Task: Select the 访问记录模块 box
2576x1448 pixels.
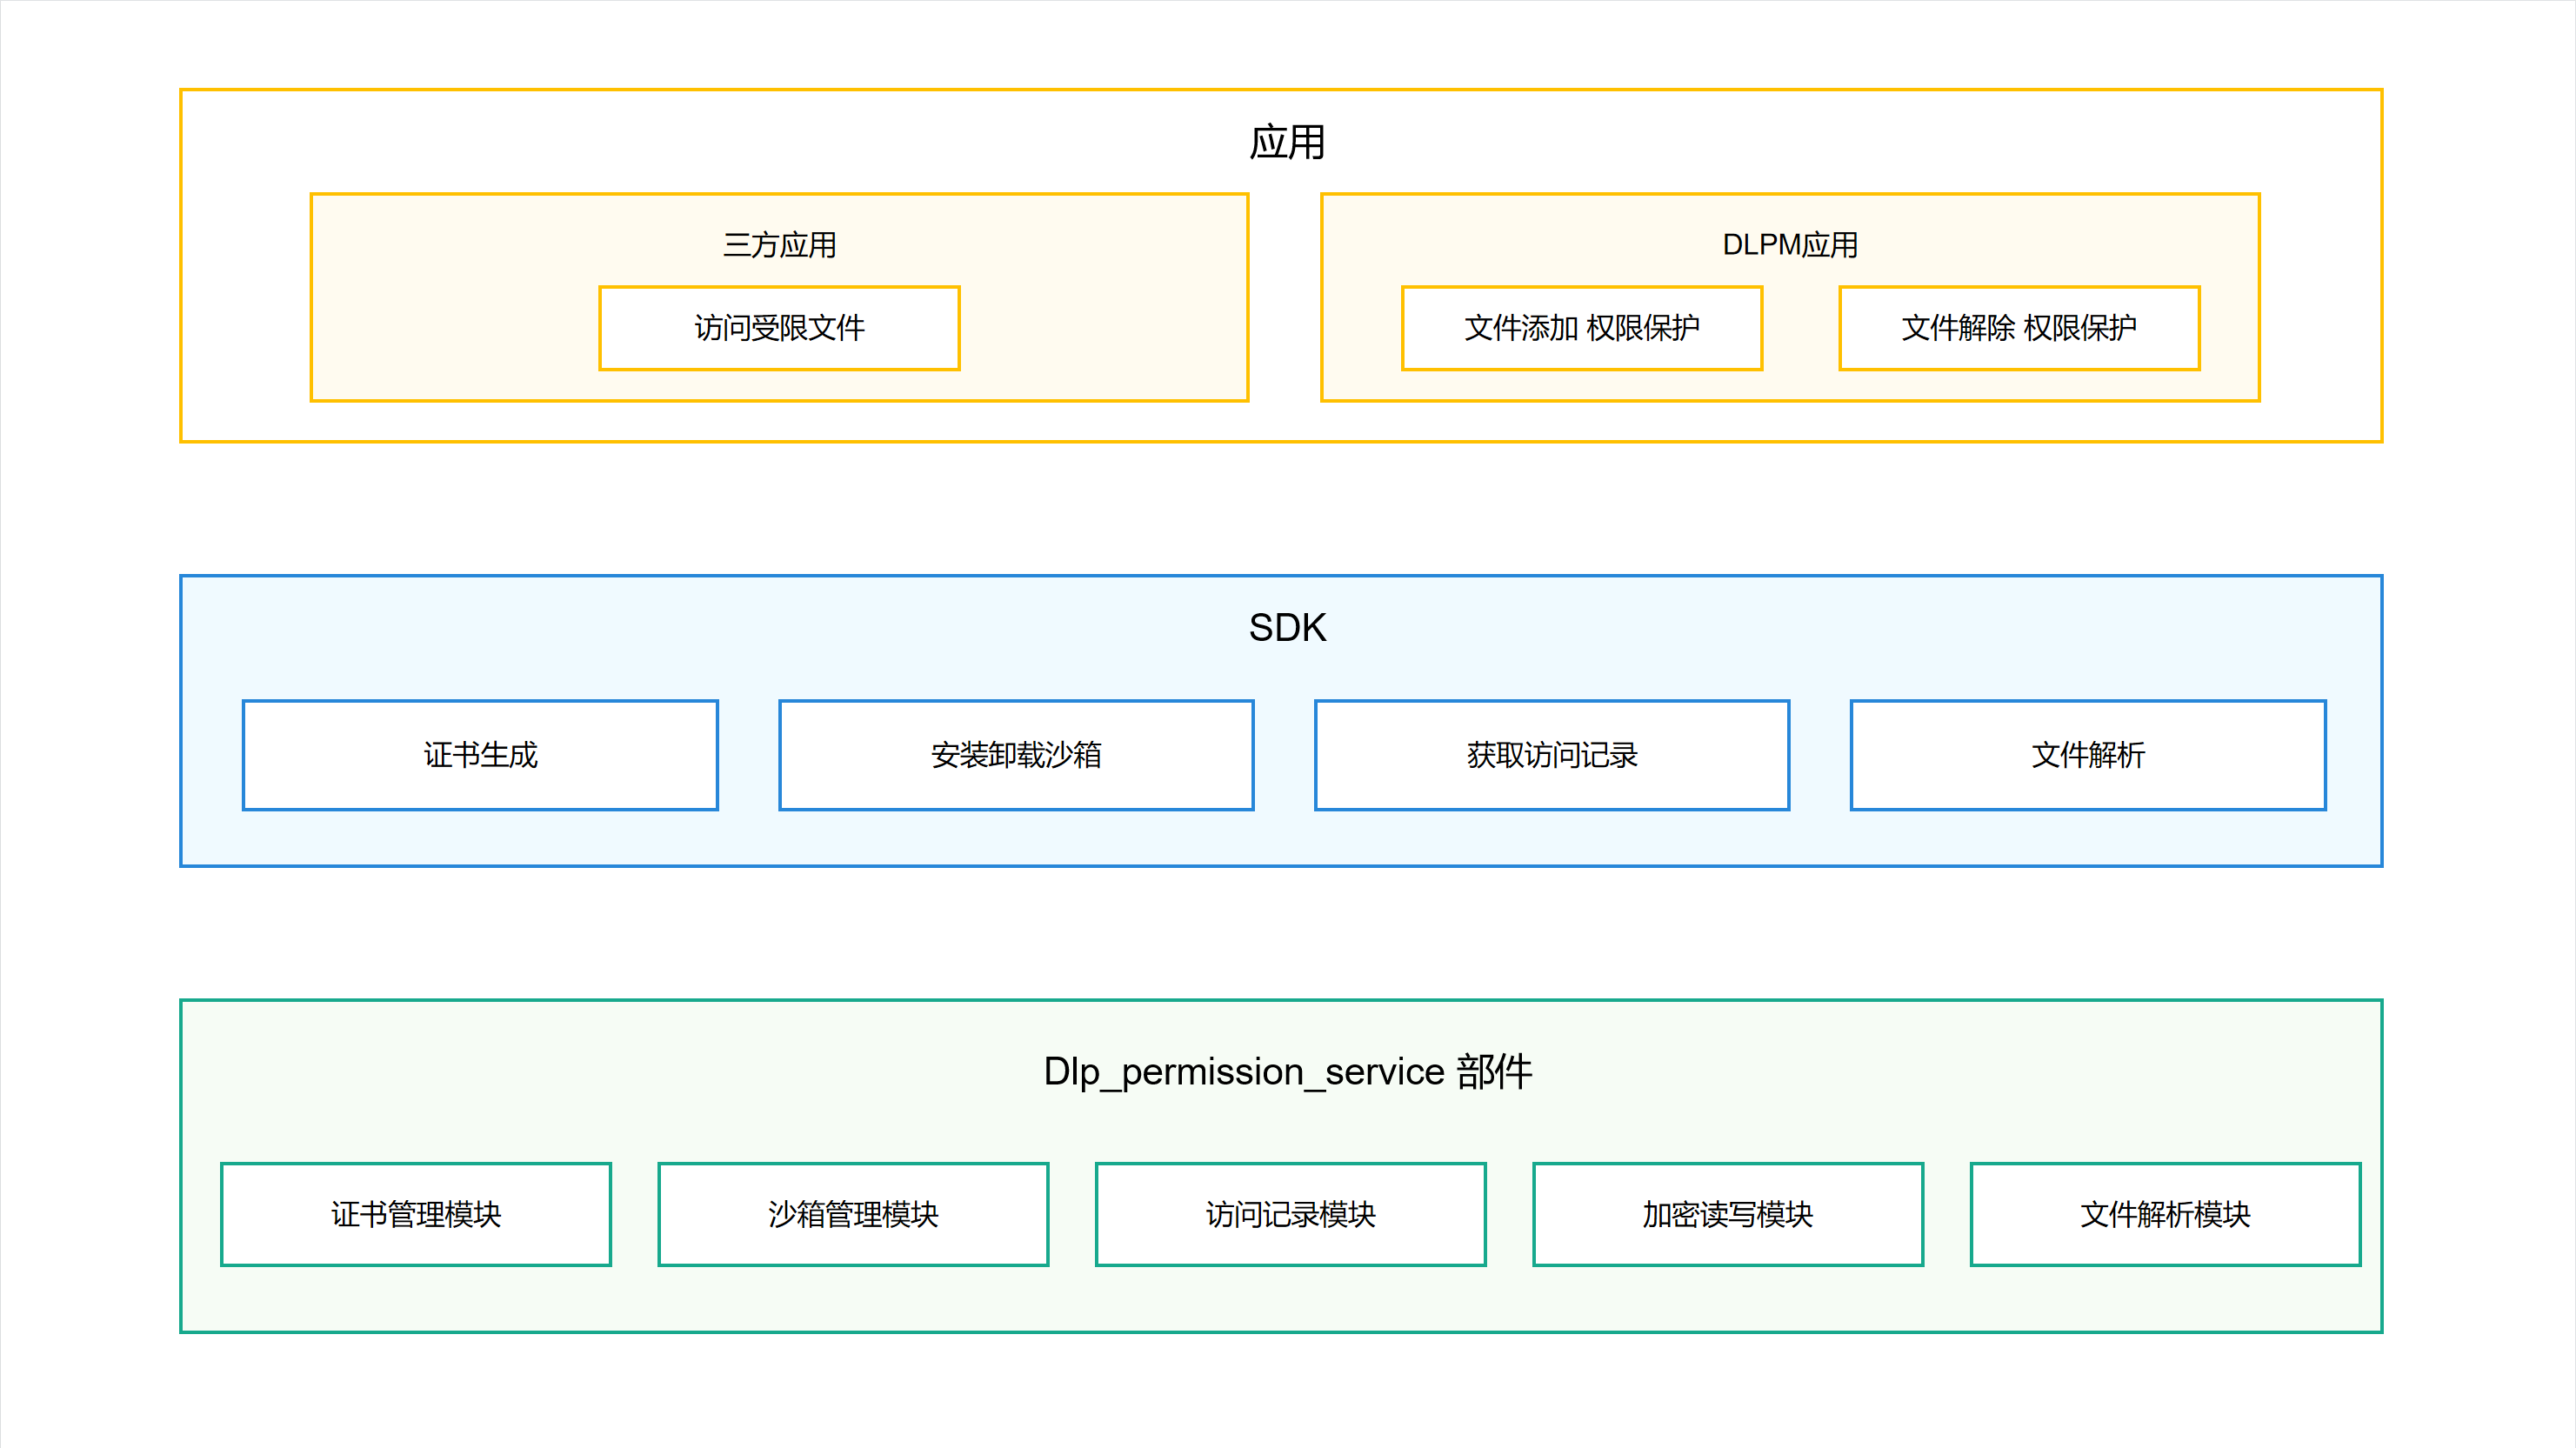Action: tap(1290, 1214)
